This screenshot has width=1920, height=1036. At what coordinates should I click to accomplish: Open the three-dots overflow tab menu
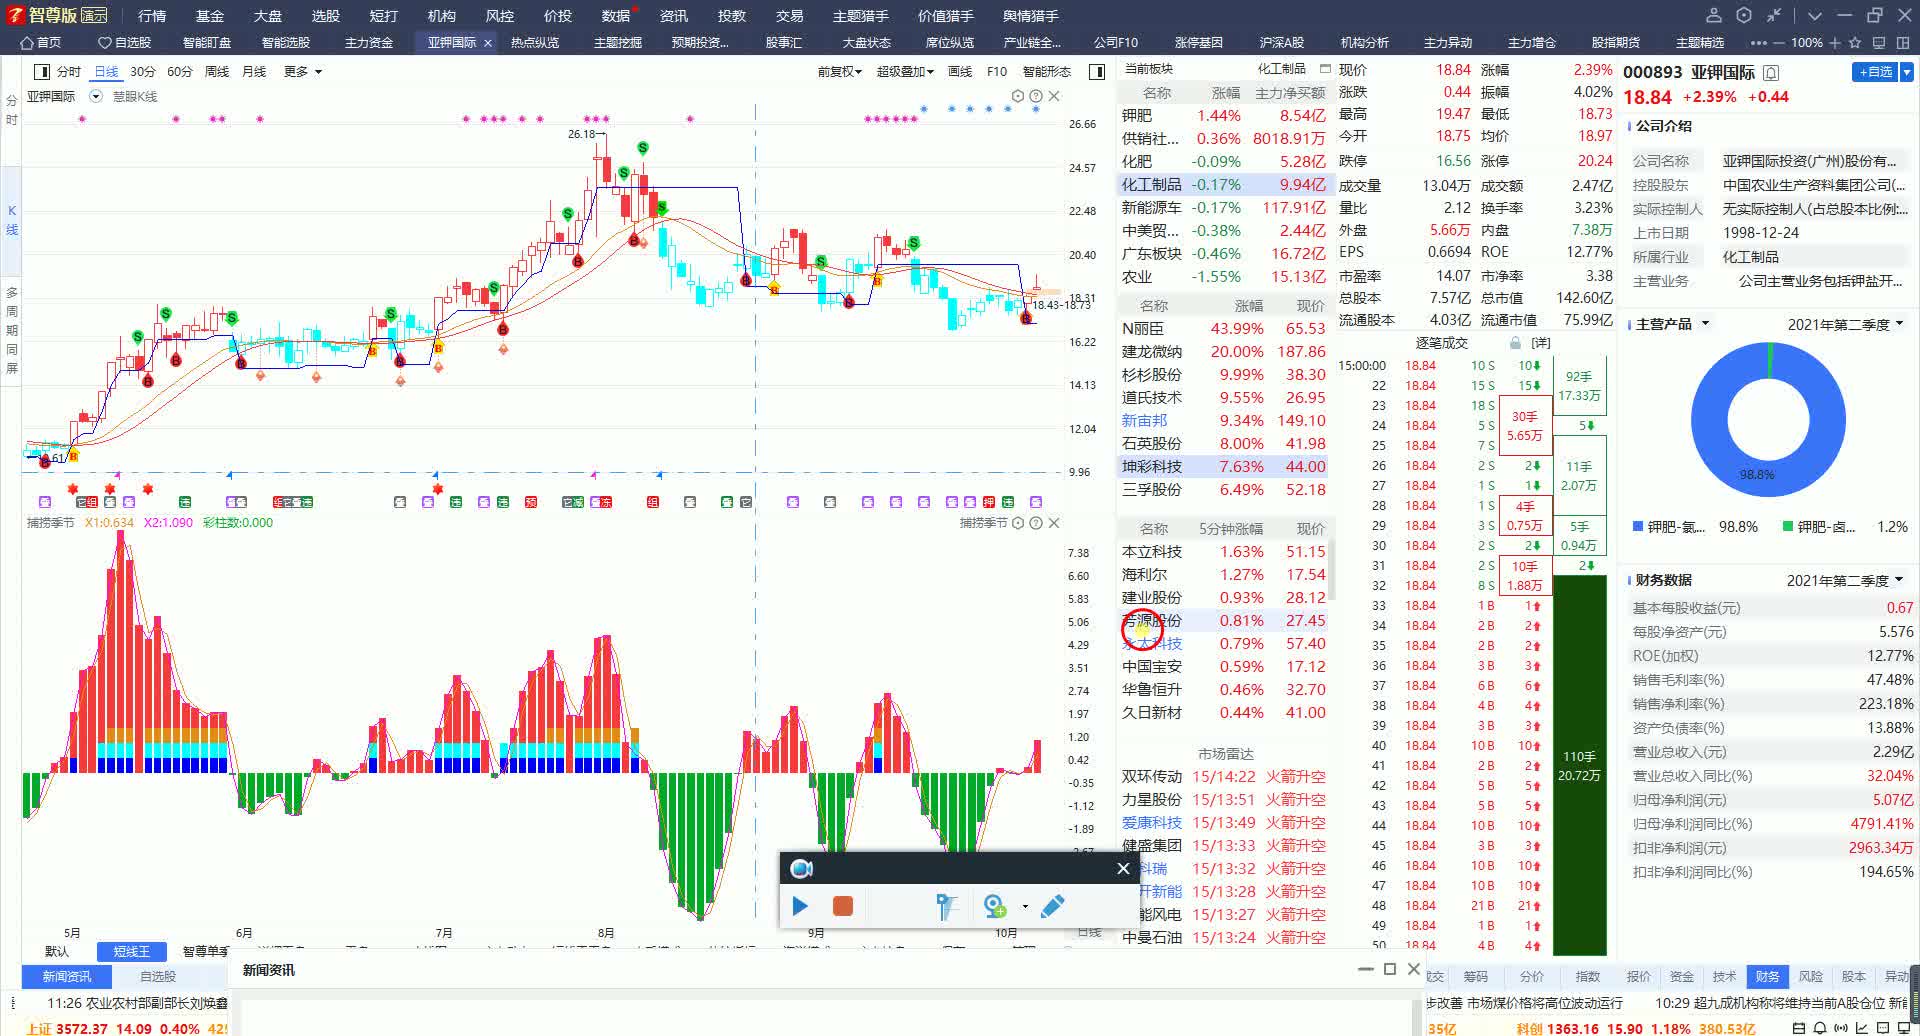pos(1759,43)
